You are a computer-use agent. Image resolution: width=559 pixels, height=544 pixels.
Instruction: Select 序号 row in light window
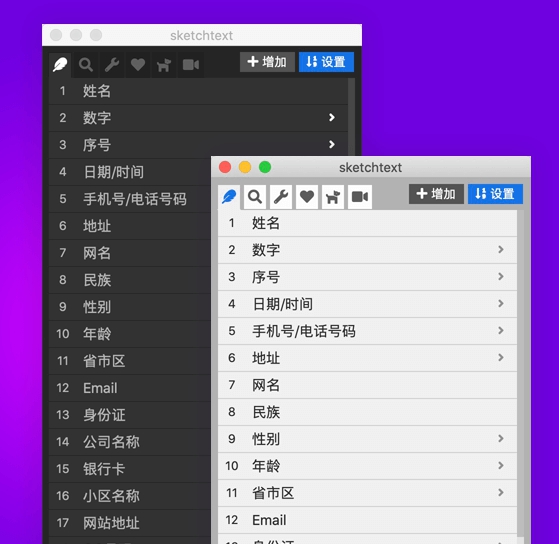point(367,277)
